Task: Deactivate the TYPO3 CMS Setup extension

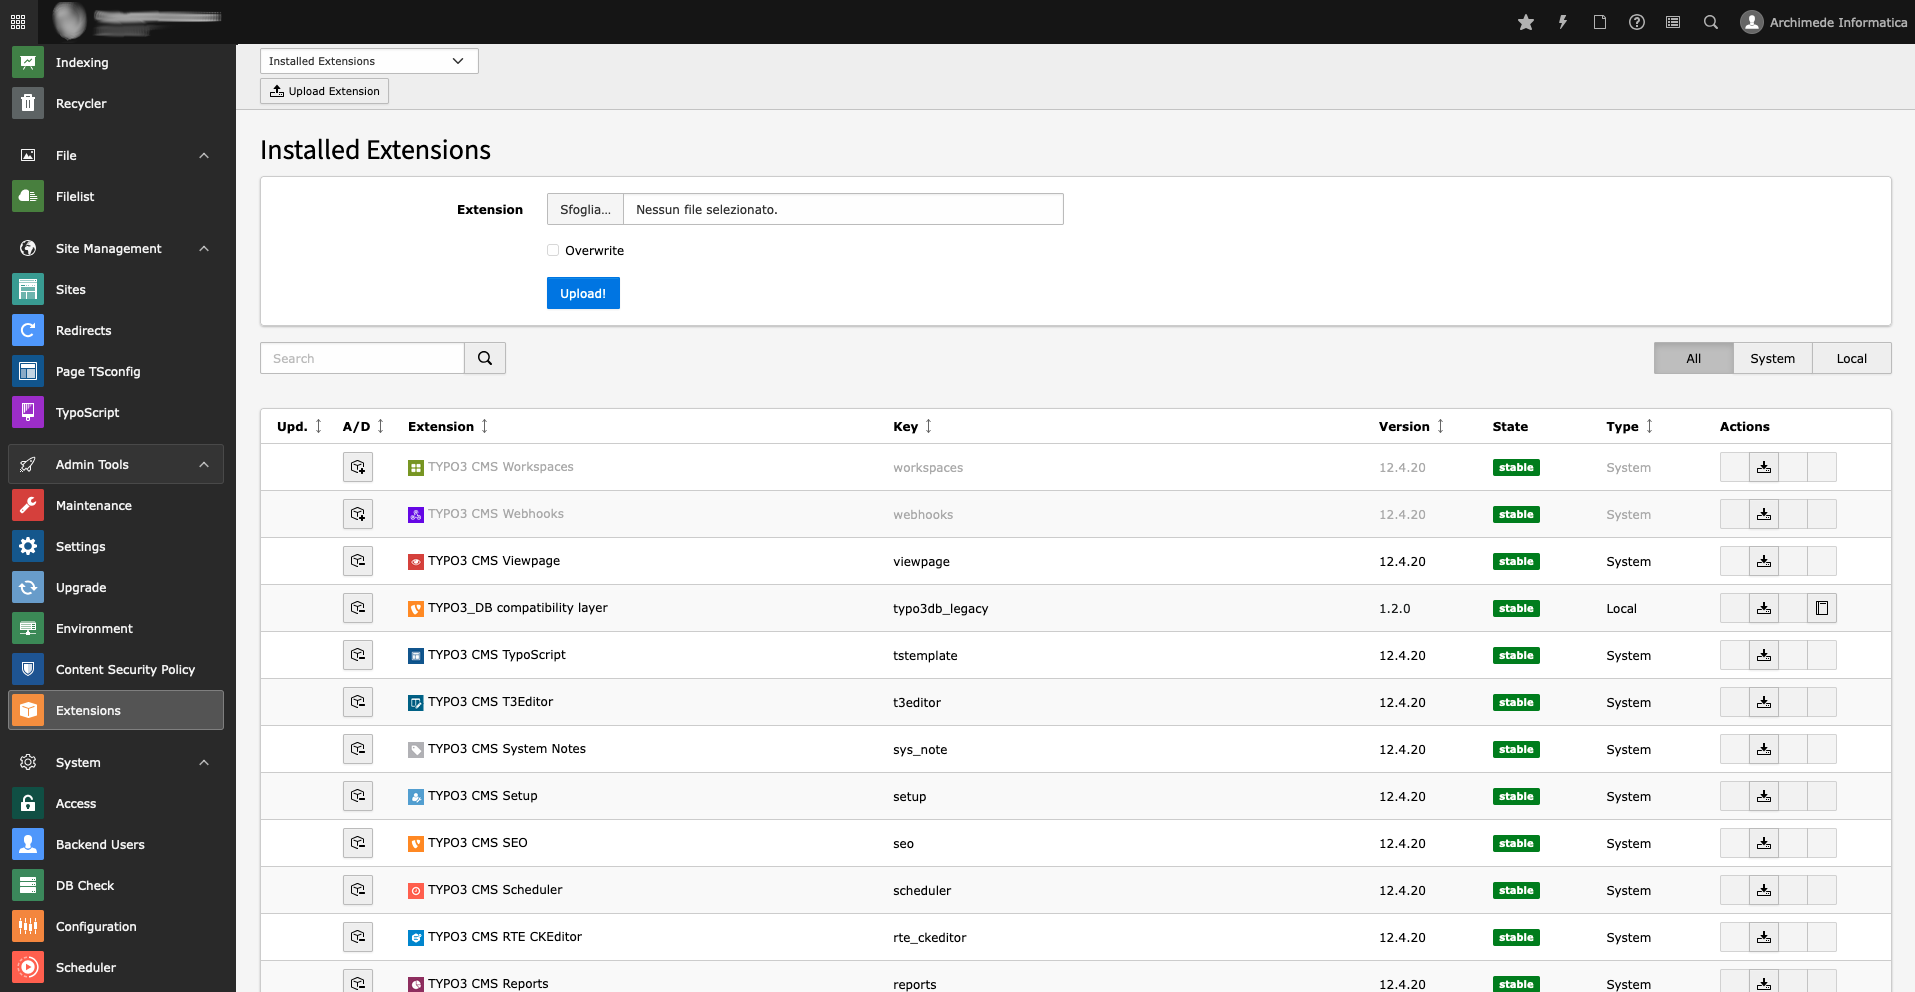Action: 358,796
